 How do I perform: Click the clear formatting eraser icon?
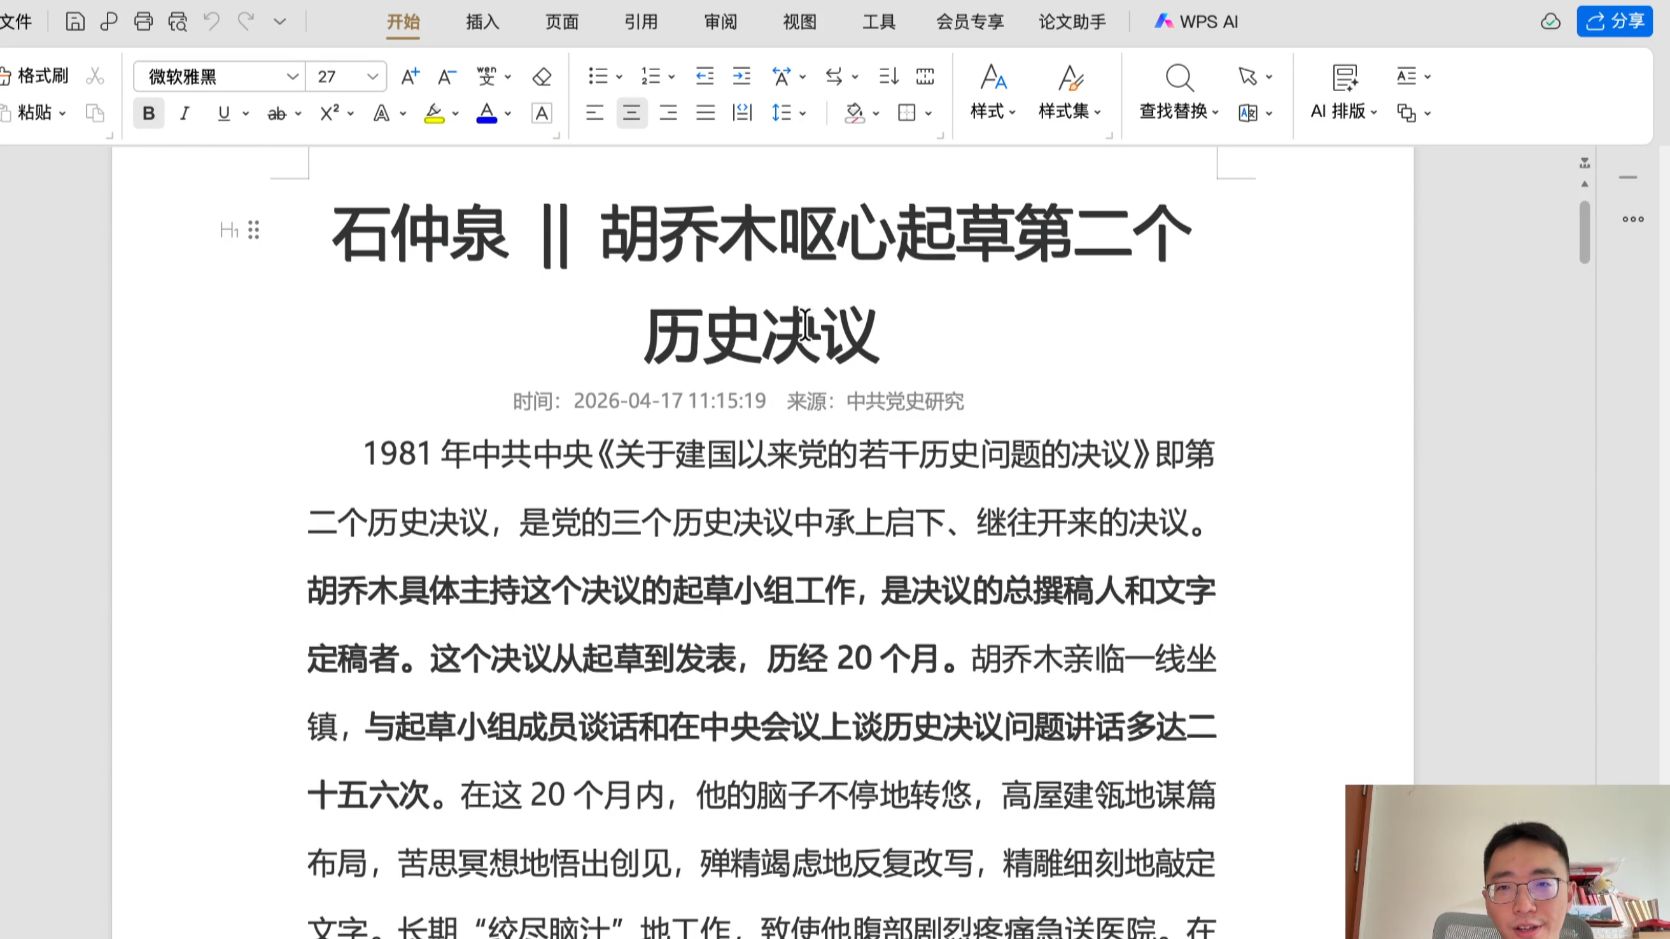point(542,76)
